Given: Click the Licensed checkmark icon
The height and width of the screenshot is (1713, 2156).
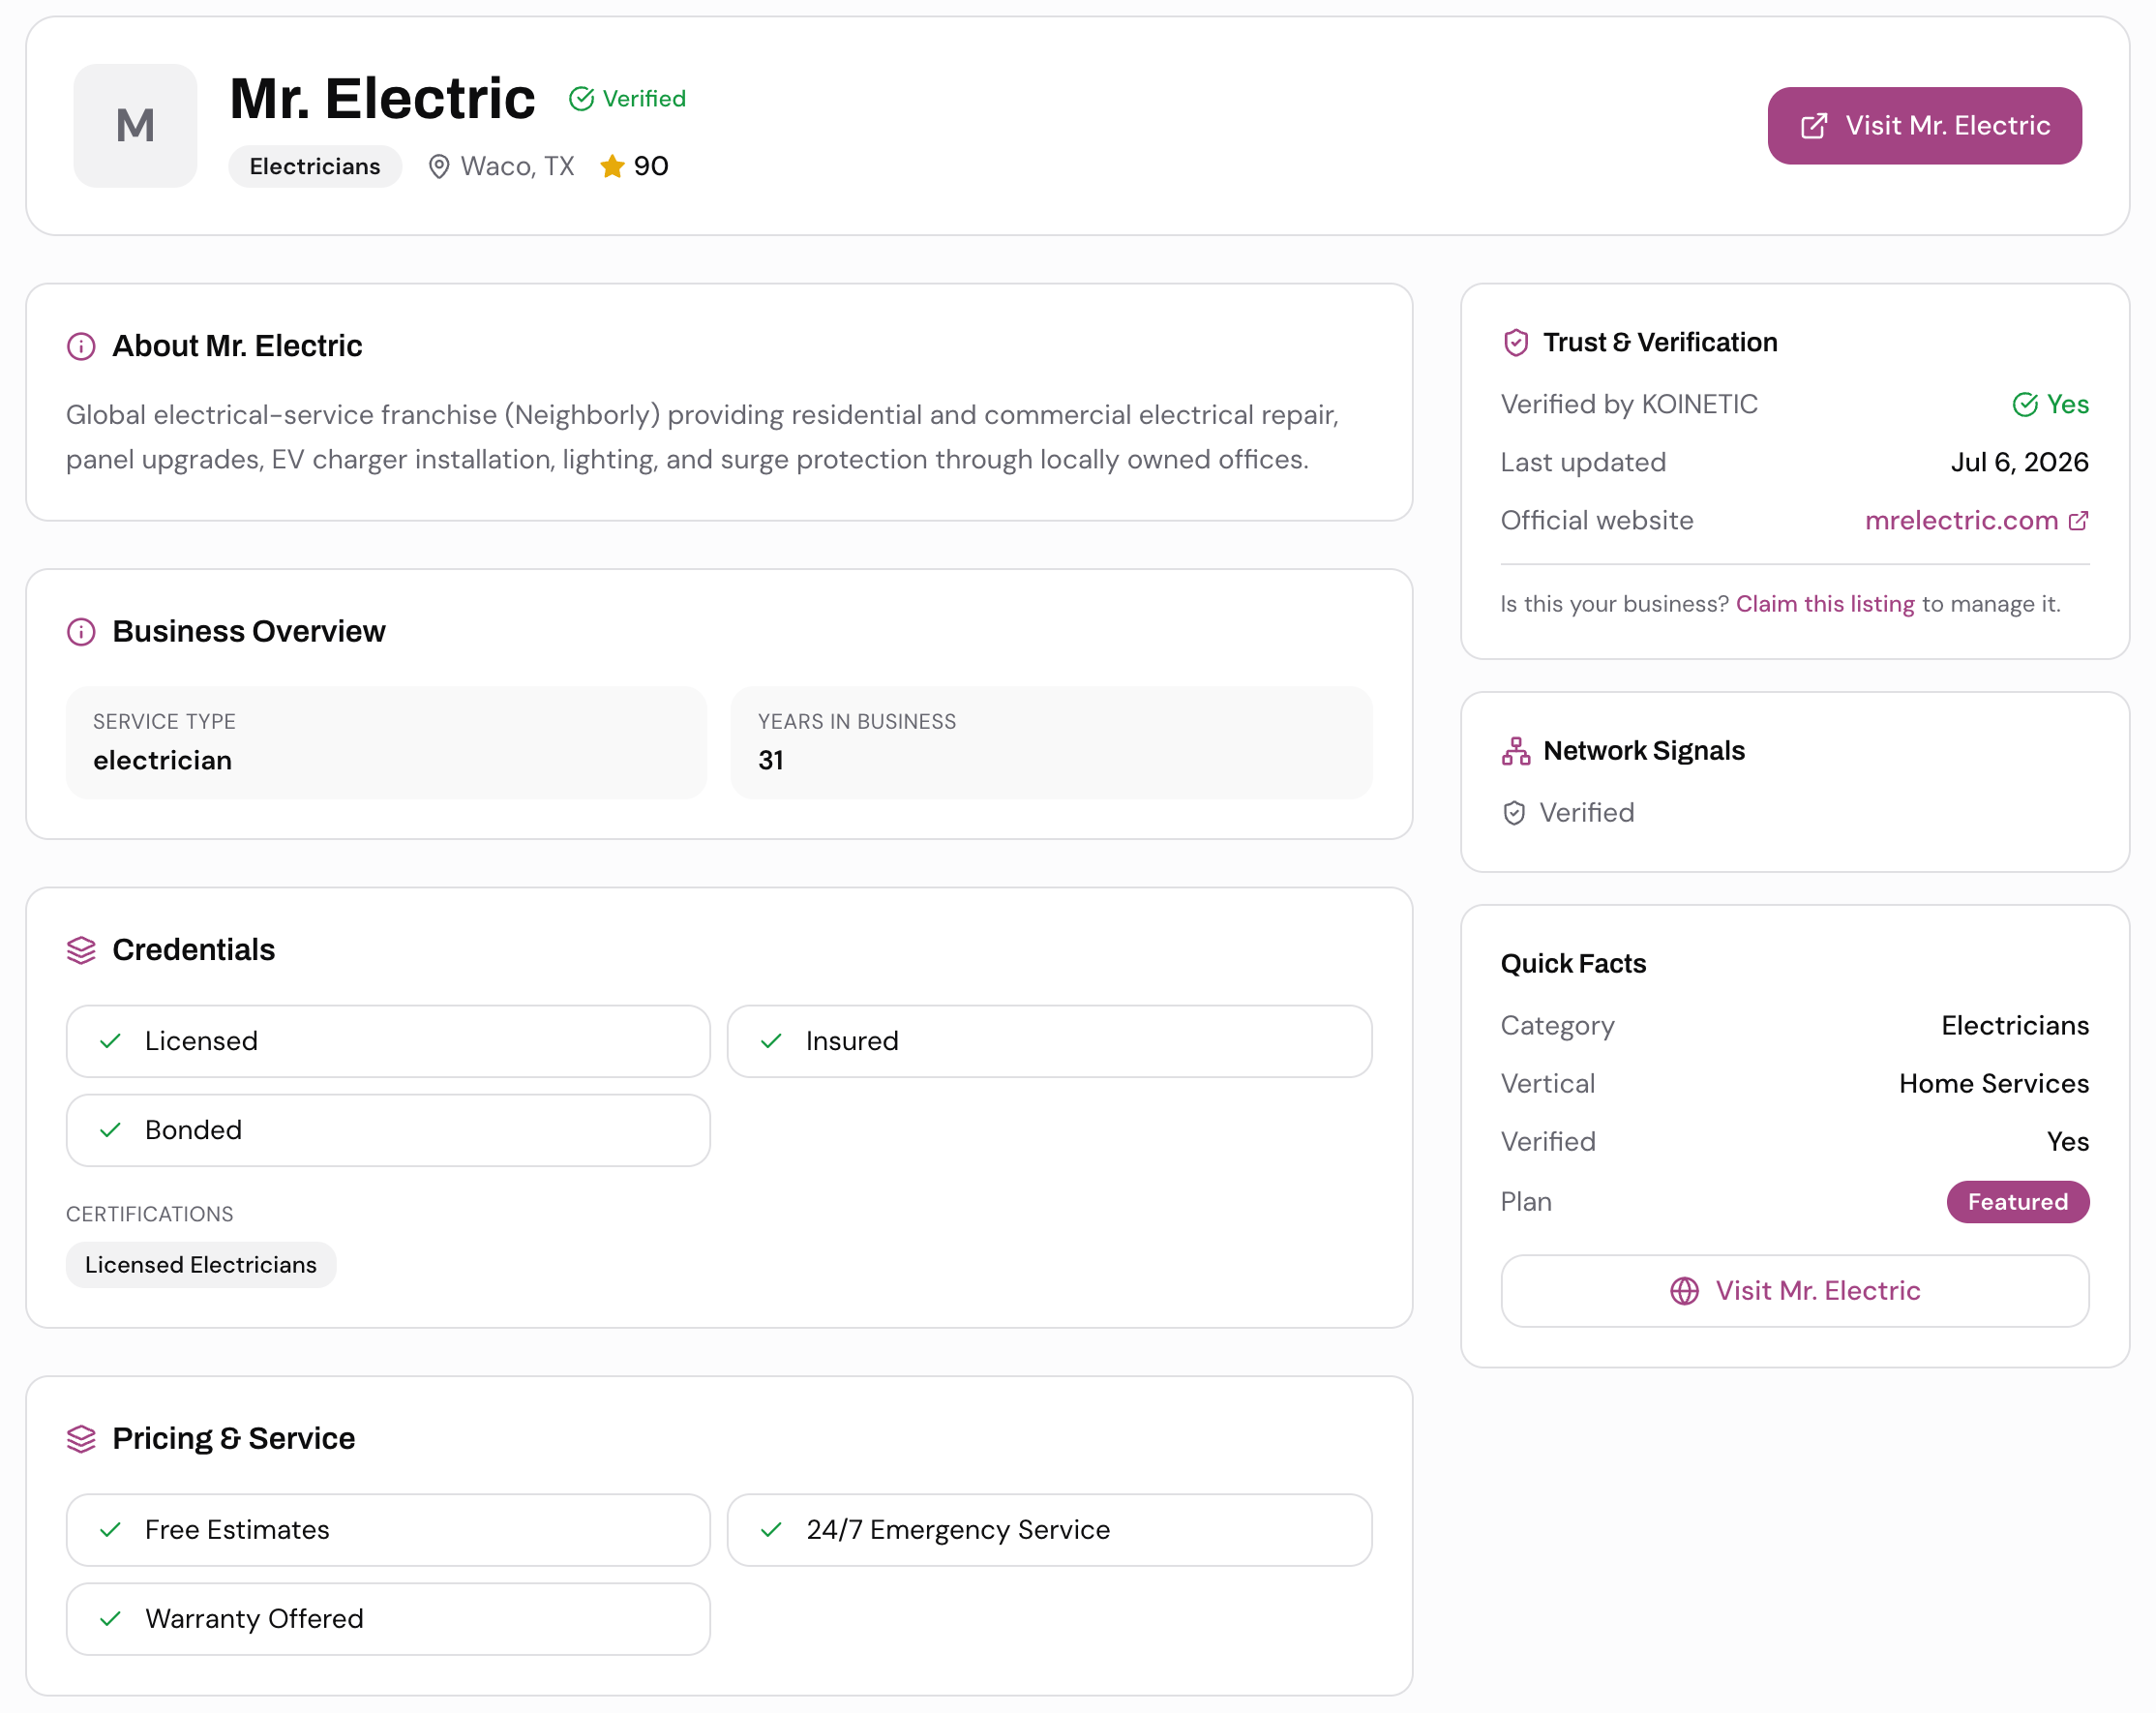Looking at the screenshot, I should (110, 1041).
